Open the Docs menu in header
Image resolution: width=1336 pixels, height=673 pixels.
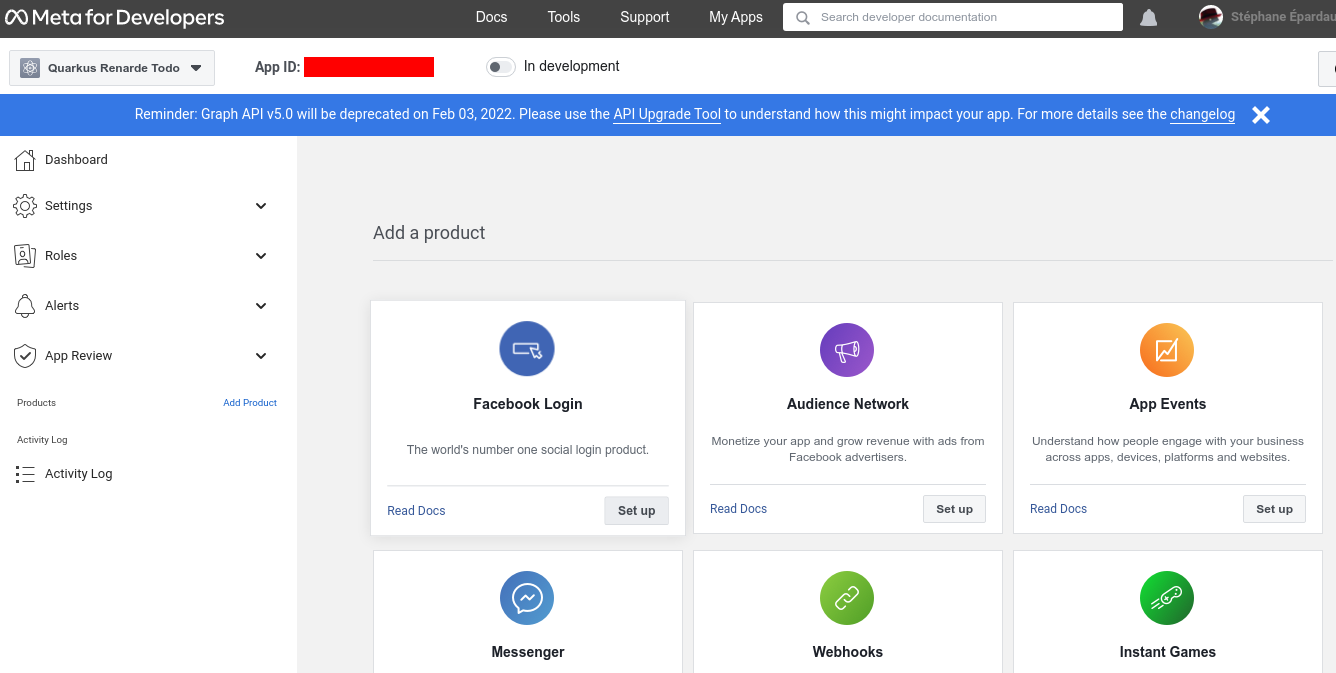pos(491,17)
